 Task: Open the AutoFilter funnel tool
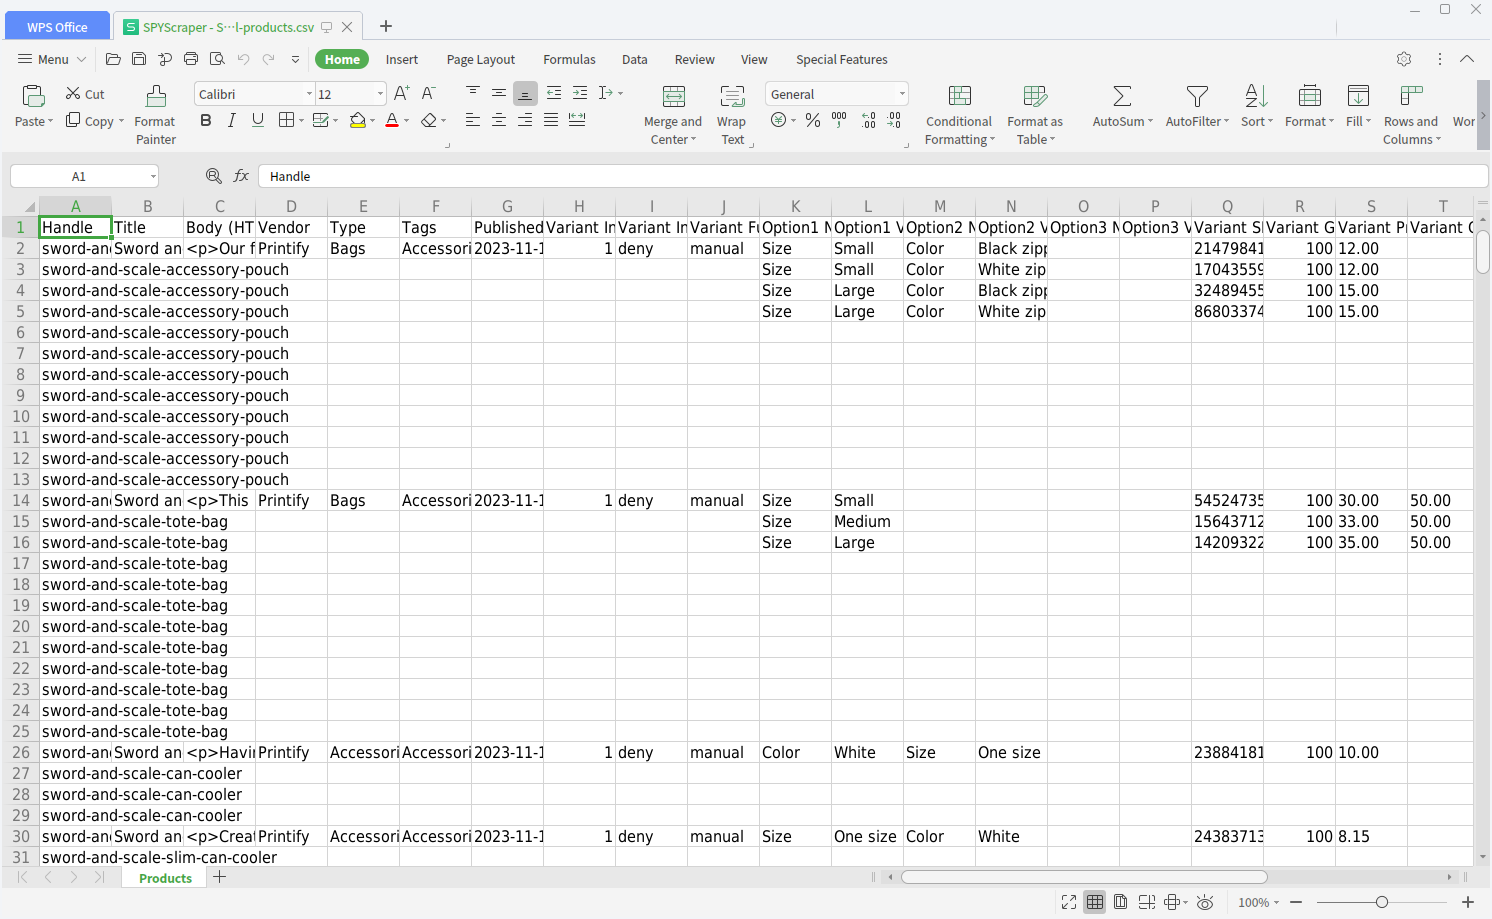pos(1196,96)
